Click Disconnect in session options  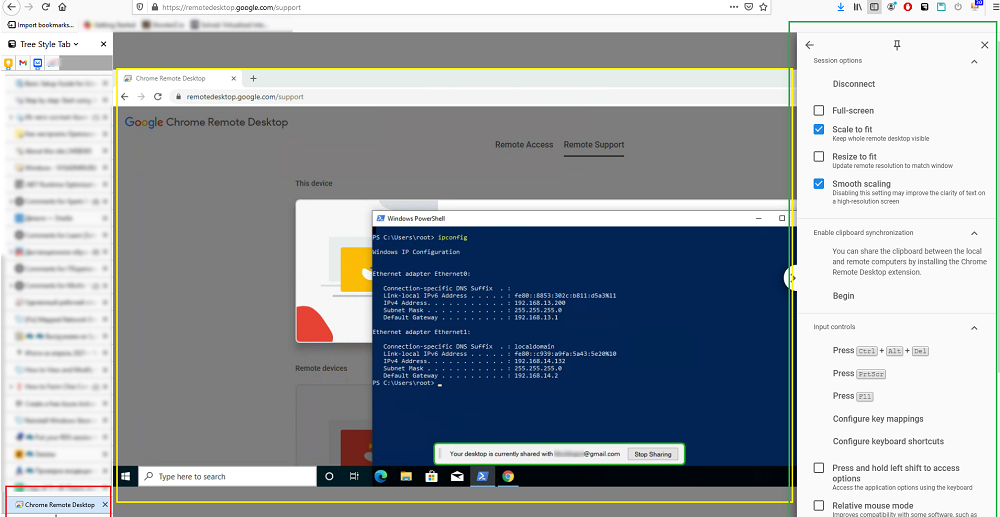[x=853, y=84]
